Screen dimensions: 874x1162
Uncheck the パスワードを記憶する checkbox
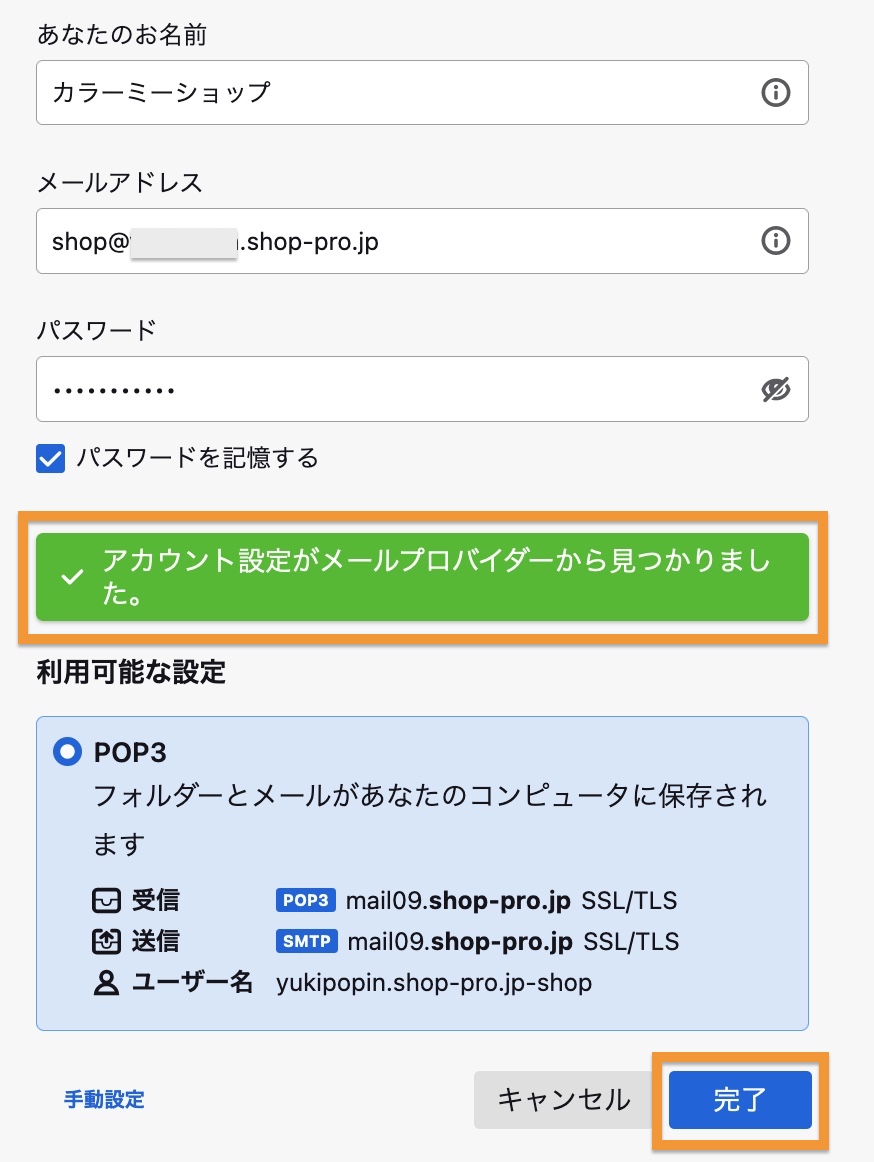tap(50, 459)
